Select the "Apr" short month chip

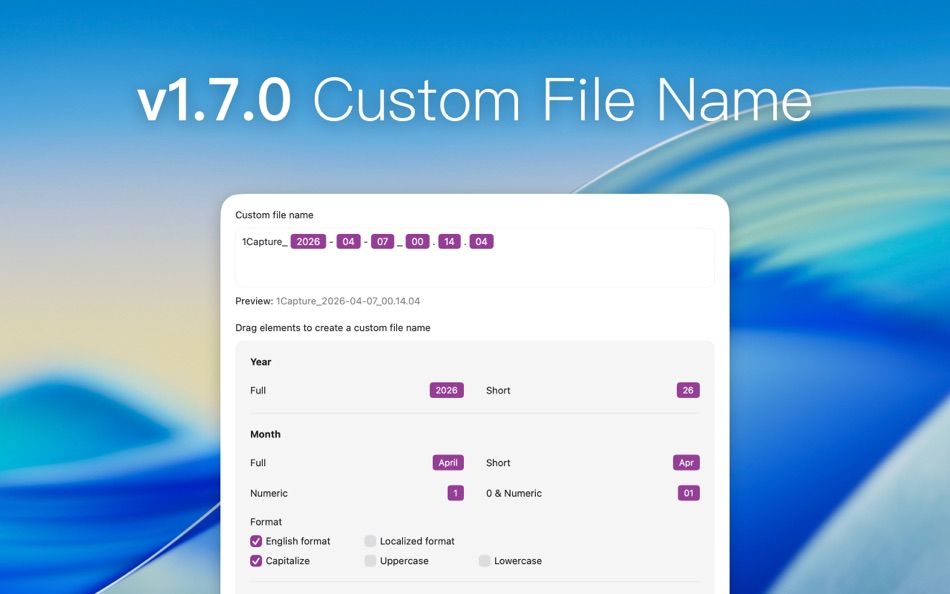coord(686,462)
